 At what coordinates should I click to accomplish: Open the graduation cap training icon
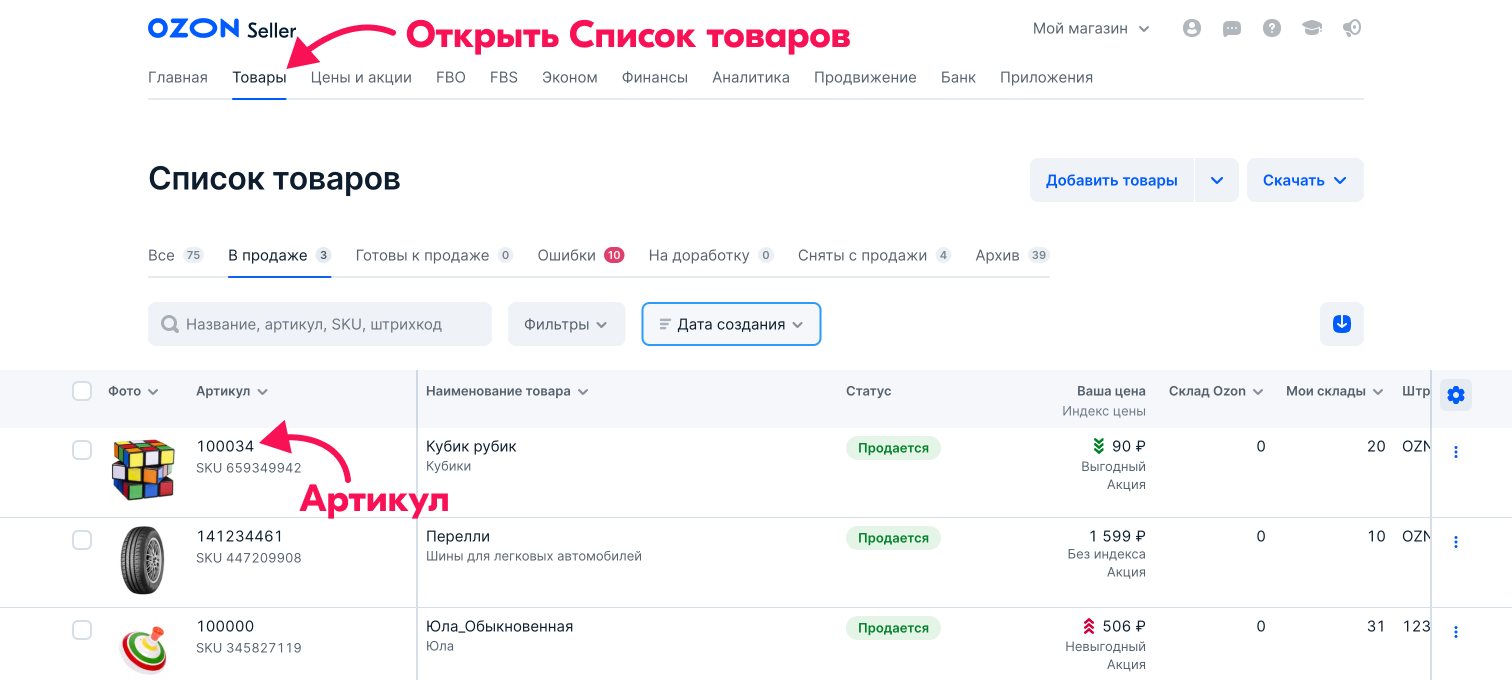(x=1312, y=29)
